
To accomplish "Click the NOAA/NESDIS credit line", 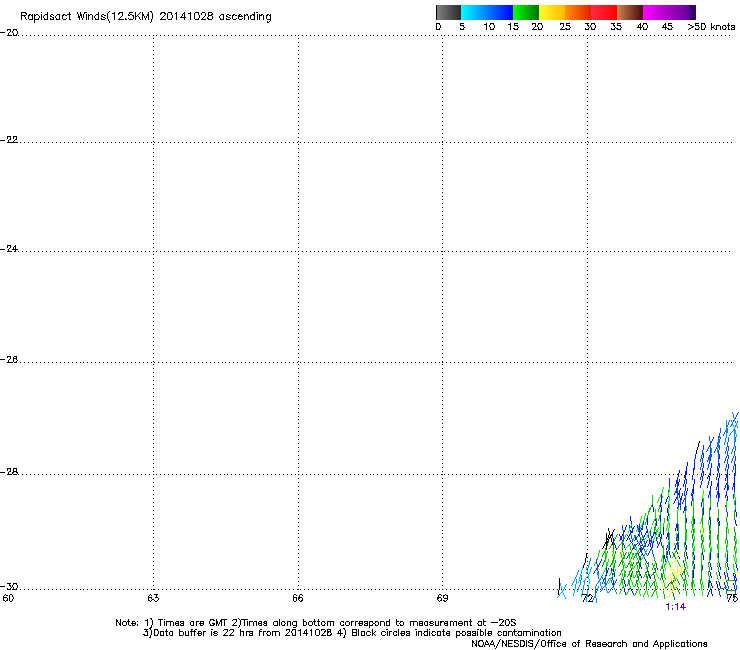I will [x=589, y=644].
